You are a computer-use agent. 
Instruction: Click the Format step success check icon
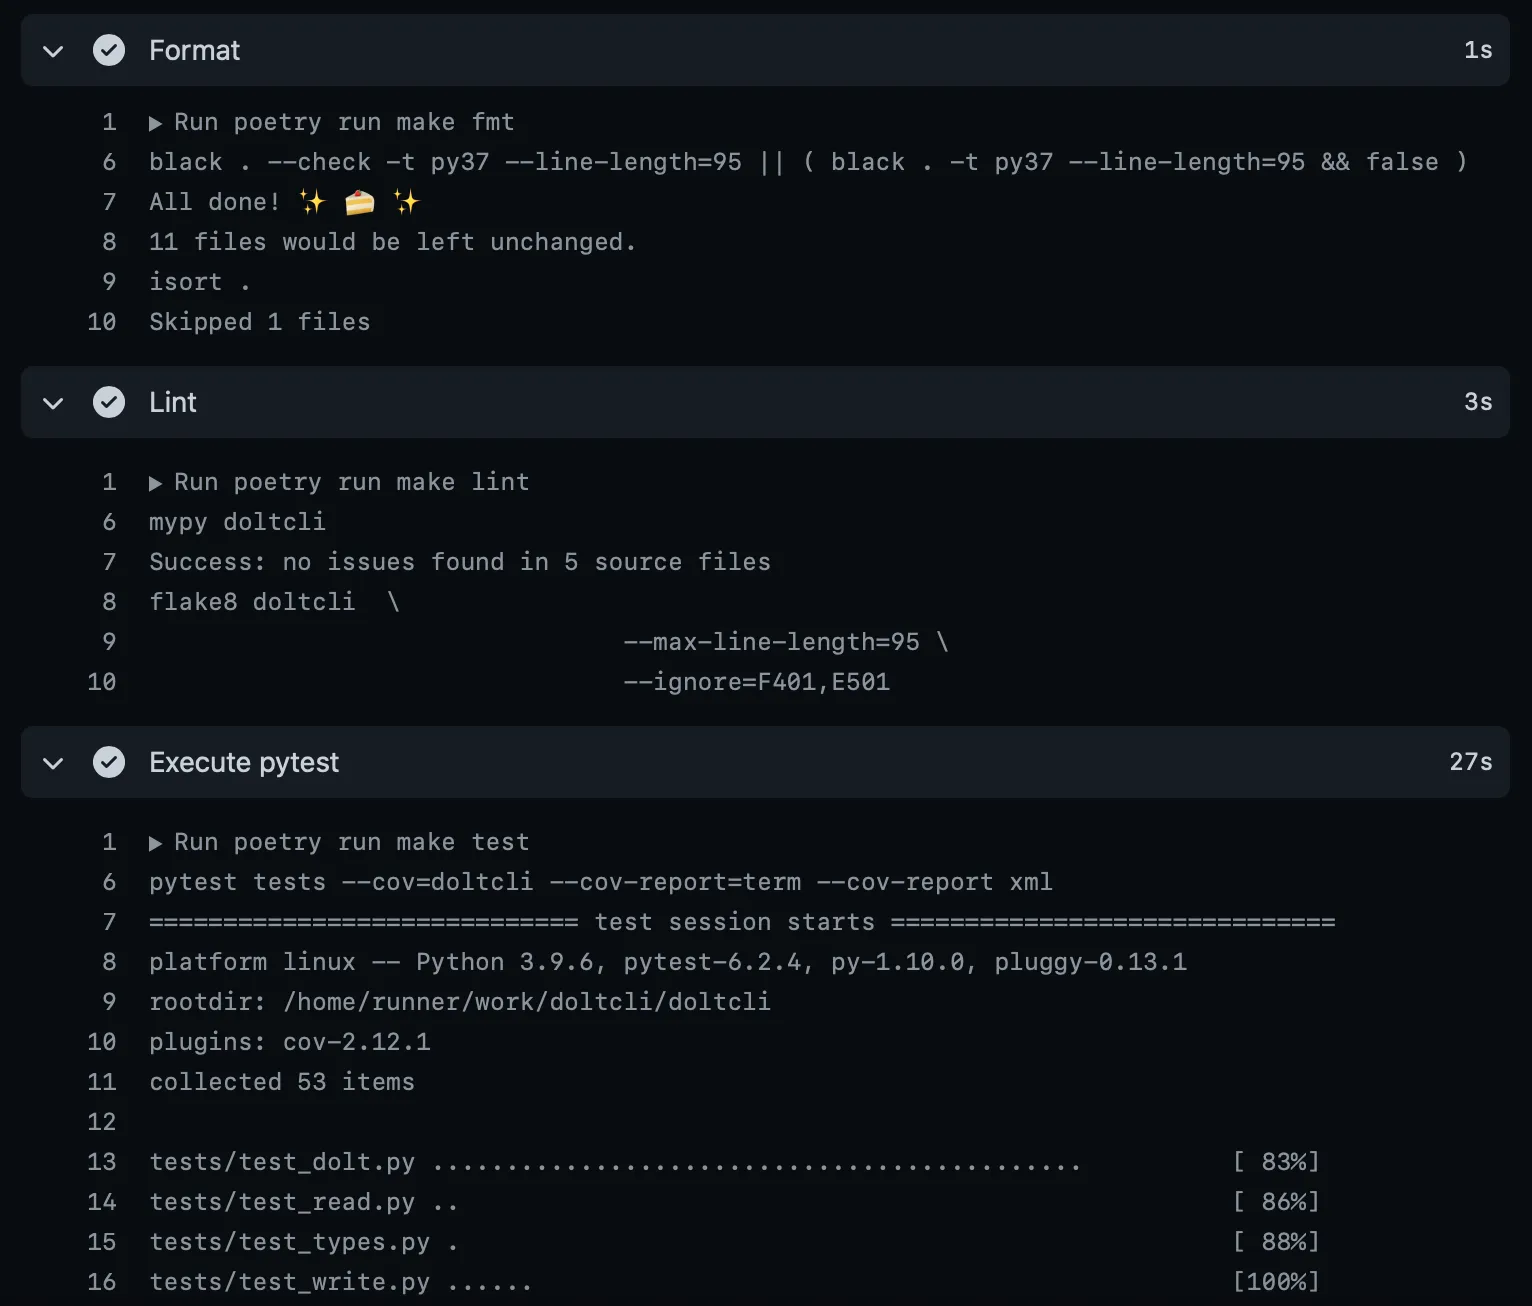[109, 50]
